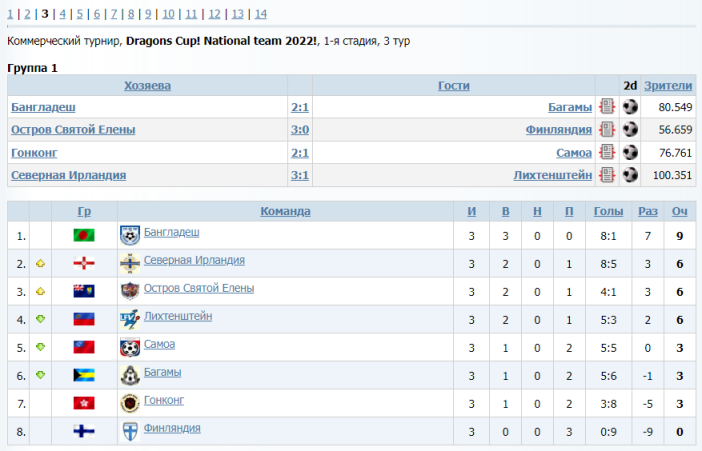The width and height of the screenshot is (702, 451).
Task: Click soccer ball icon in Hong Kong–Samoa row
Action: coord(630,153)
